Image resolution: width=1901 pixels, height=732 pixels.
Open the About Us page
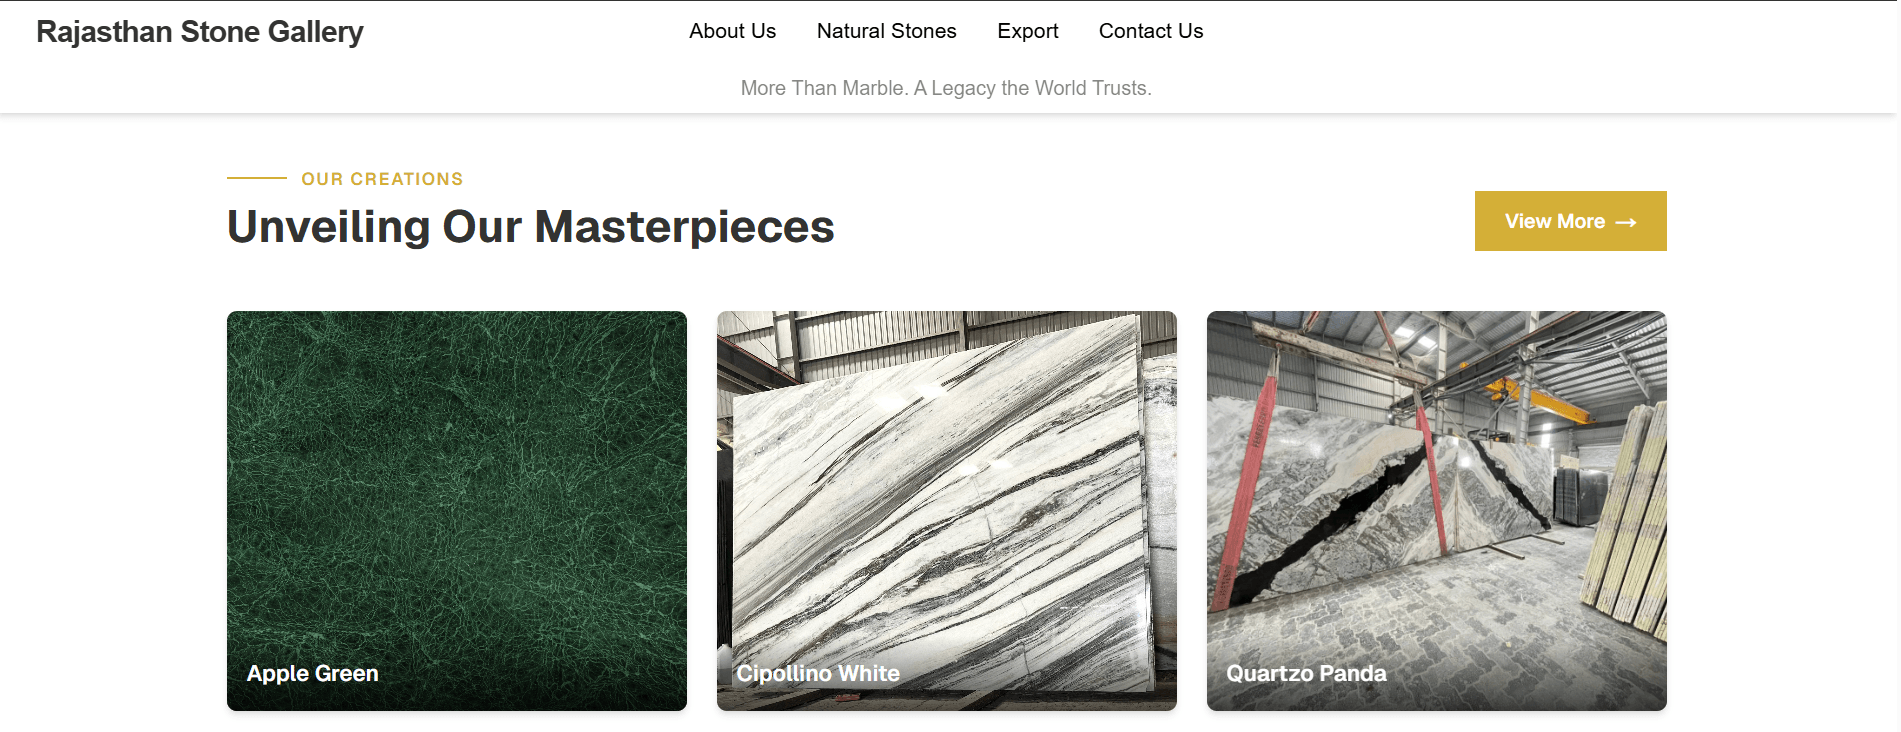(732, 31)
